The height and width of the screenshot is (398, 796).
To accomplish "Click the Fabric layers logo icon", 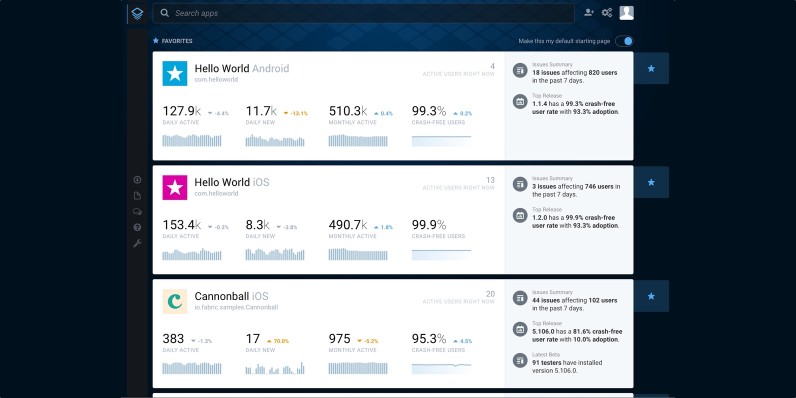I will click(137, 14).
